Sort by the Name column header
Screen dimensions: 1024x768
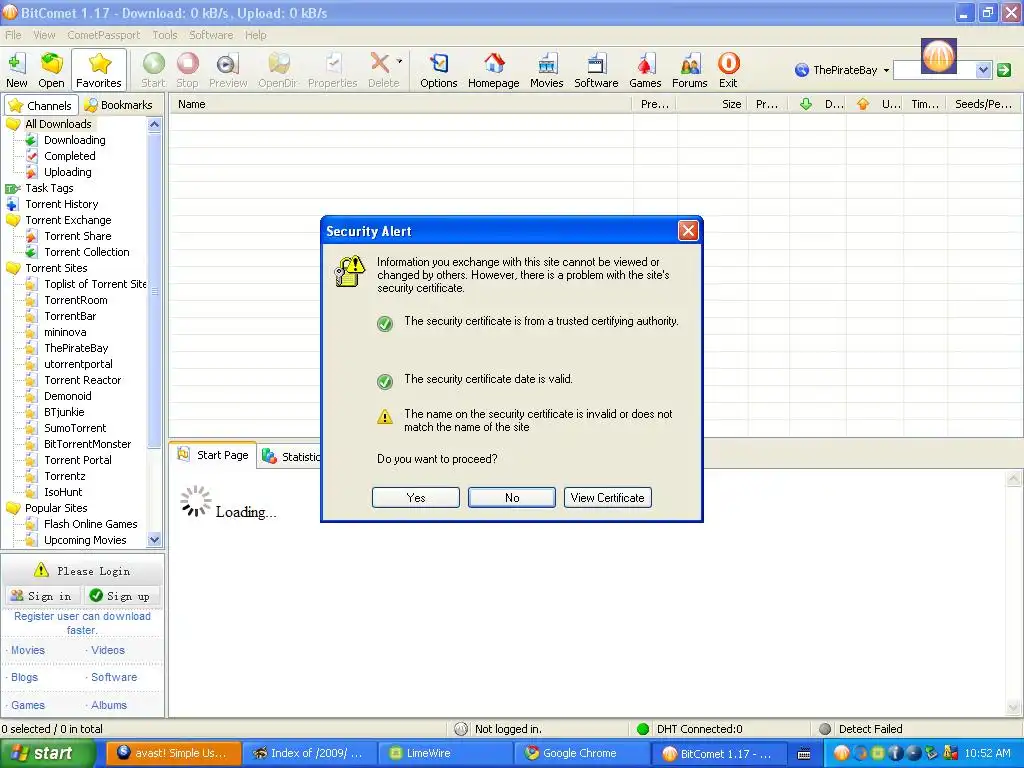(x=400, y=104)
